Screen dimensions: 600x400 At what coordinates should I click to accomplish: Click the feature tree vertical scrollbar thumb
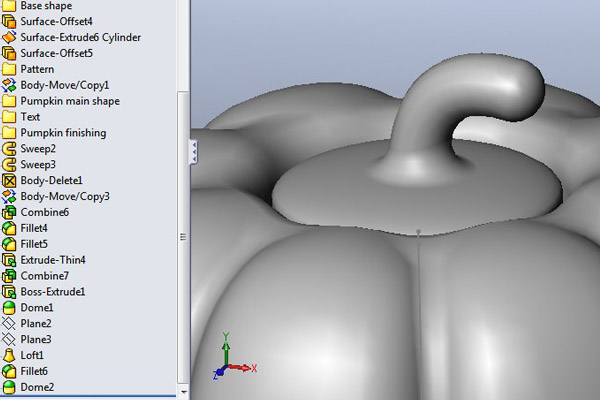pos(183,237)
